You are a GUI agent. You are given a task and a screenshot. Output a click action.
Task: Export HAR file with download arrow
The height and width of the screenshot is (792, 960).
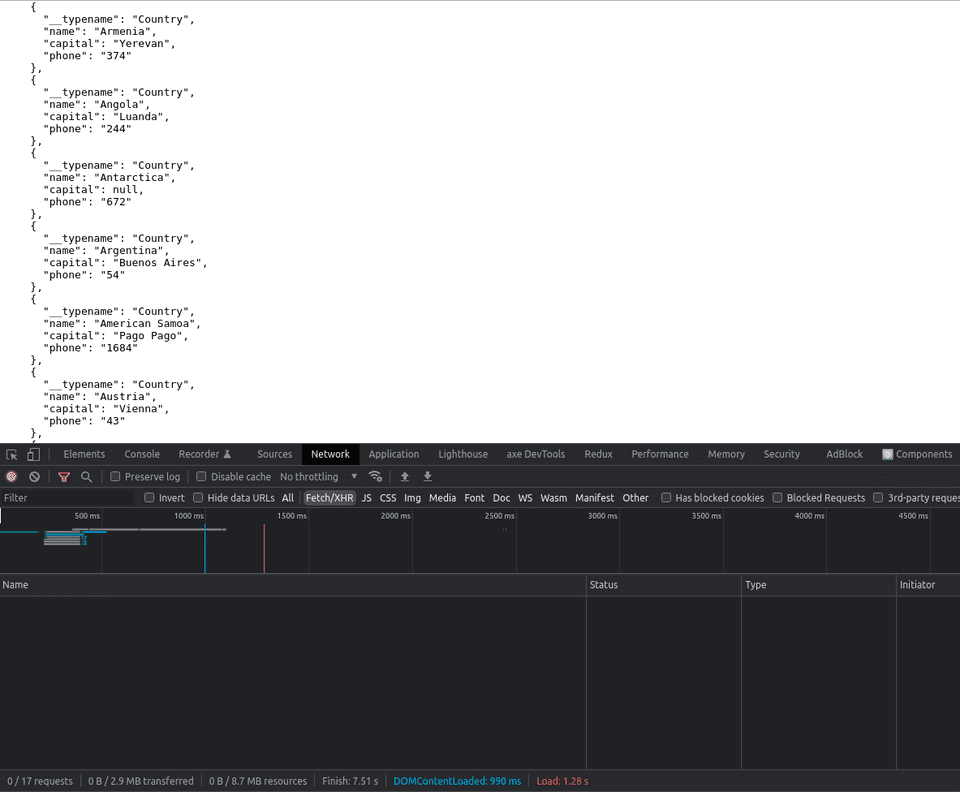pos(427,477)
